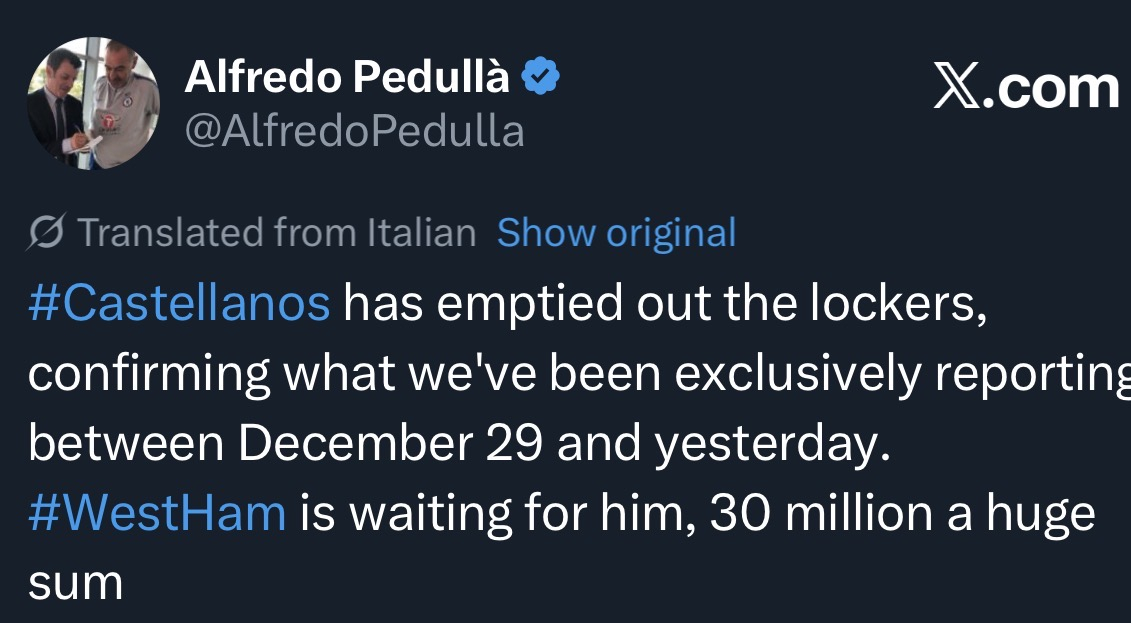Viewport: 1131px width, 623px height.
Task: Click the blue verified checkmark badge
Action: click(541, 78)
